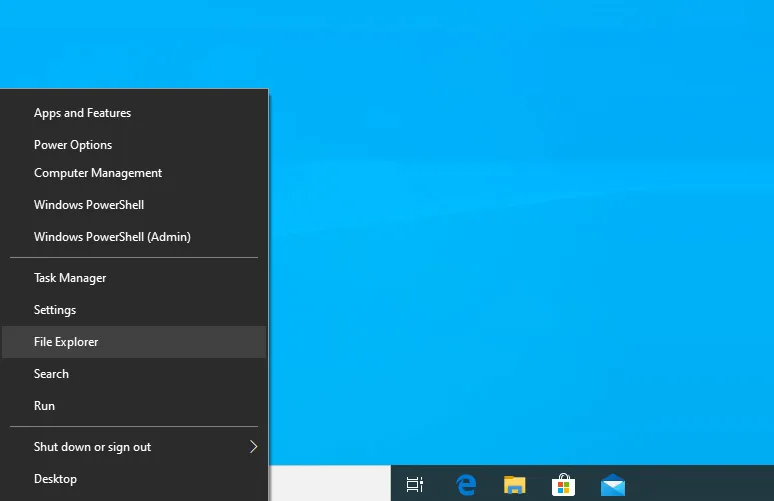
Task: Open the Mail app on taskbar
Action: click(613, 485)
